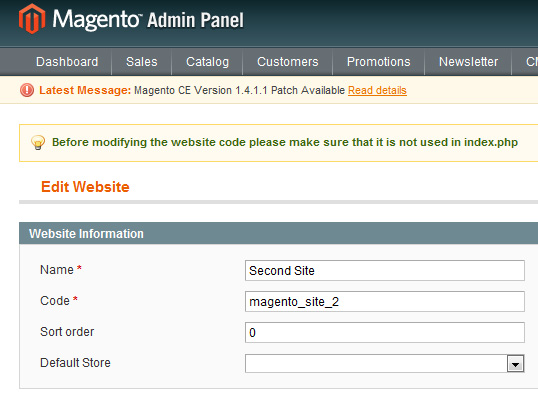
Task: Open the Dashboard menu
Action: point(67,62)
